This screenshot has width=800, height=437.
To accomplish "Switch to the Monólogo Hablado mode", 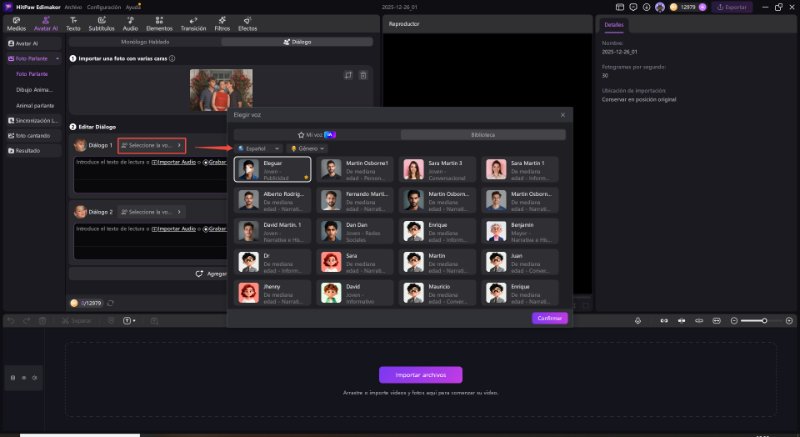I will [x=147, y=43].
